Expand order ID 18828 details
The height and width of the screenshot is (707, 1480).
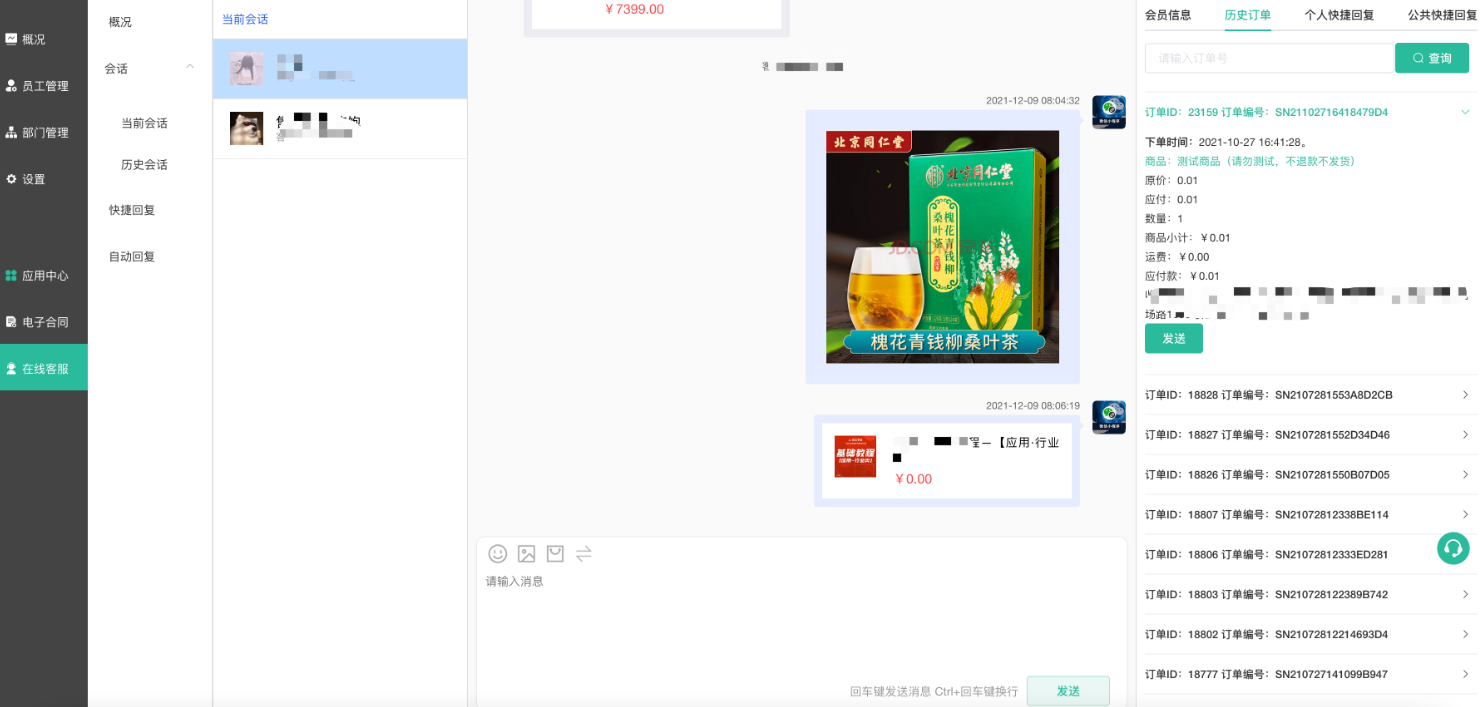(x=1465, y=395)
